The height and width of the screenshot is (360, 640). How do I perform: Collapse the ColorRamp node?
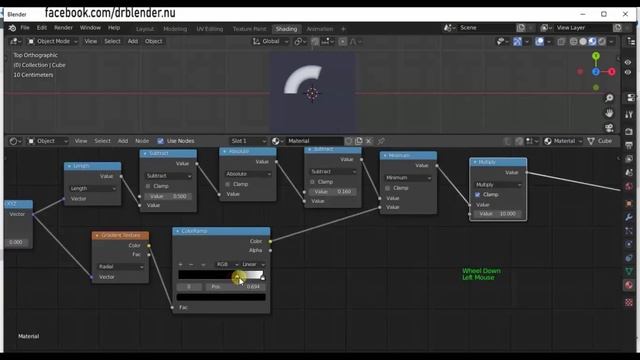[x=178, y=231]
